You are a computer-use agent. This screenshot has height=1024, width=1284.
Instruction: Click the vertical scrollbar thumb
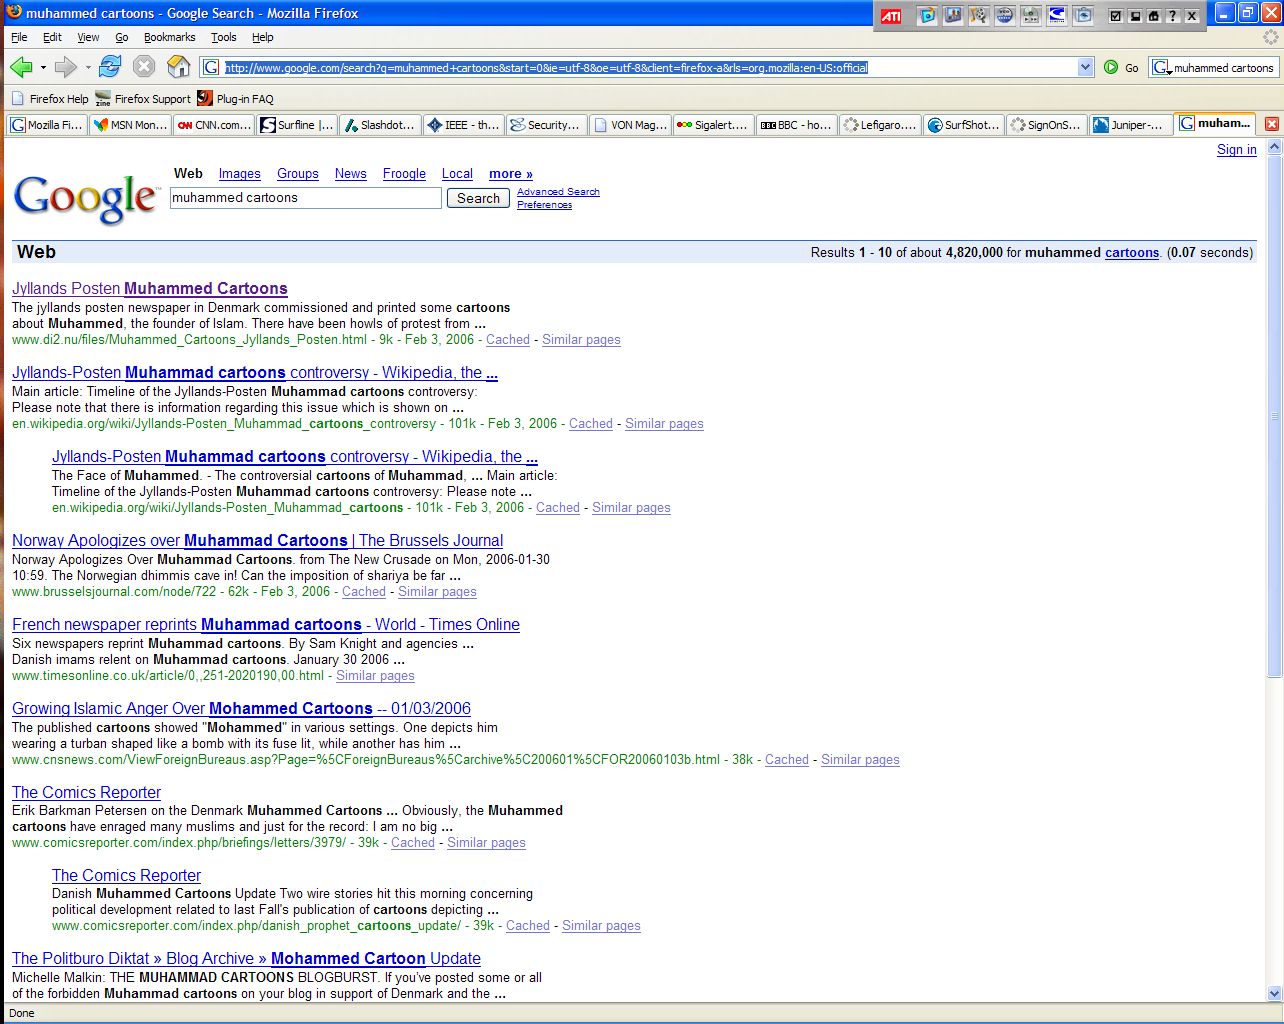pos(1274,416)
